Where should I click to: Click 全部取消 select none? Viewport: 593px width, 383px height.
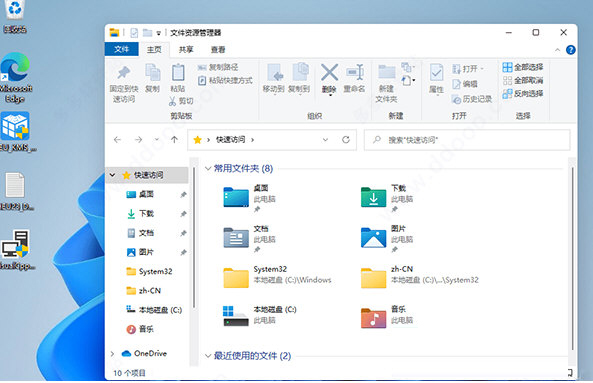523,81
